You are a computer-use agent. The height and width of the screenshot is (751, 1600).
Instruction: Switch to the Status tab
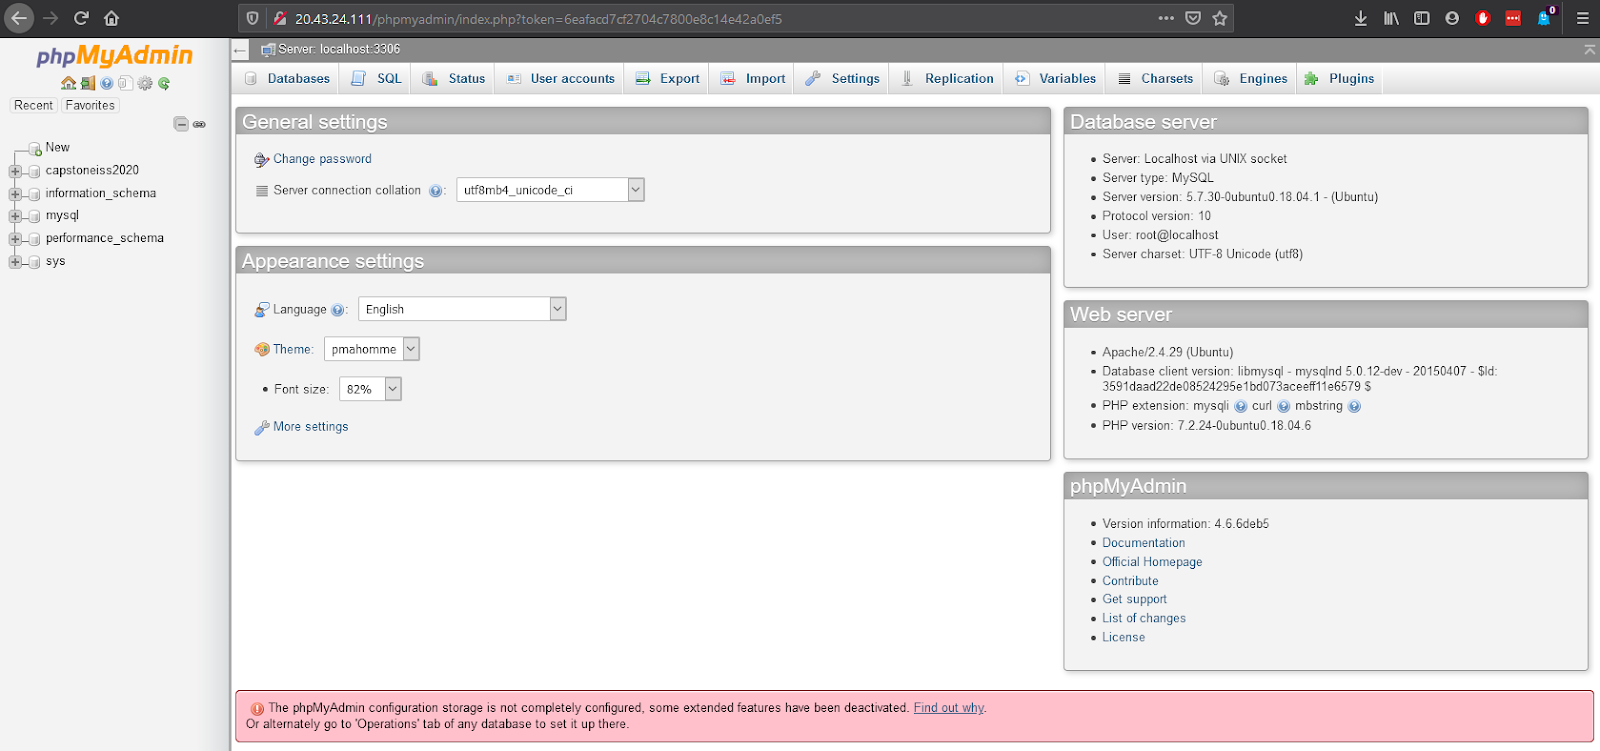pos(454,79)
